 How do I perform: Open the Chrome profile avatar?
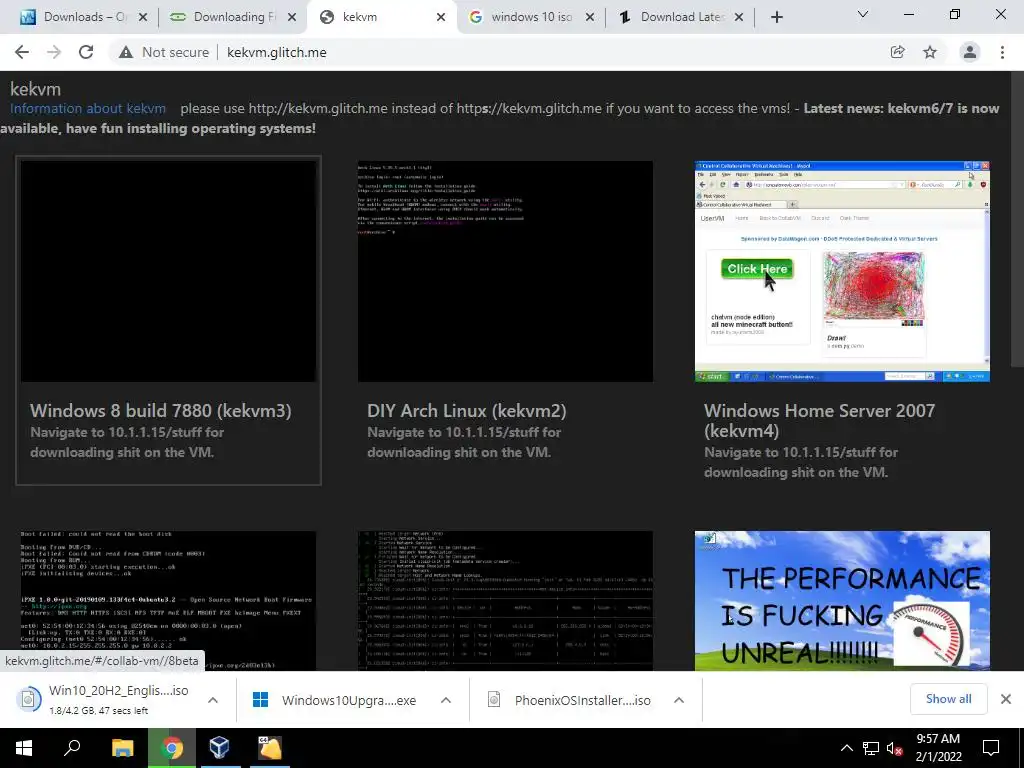tap(970, 52)
